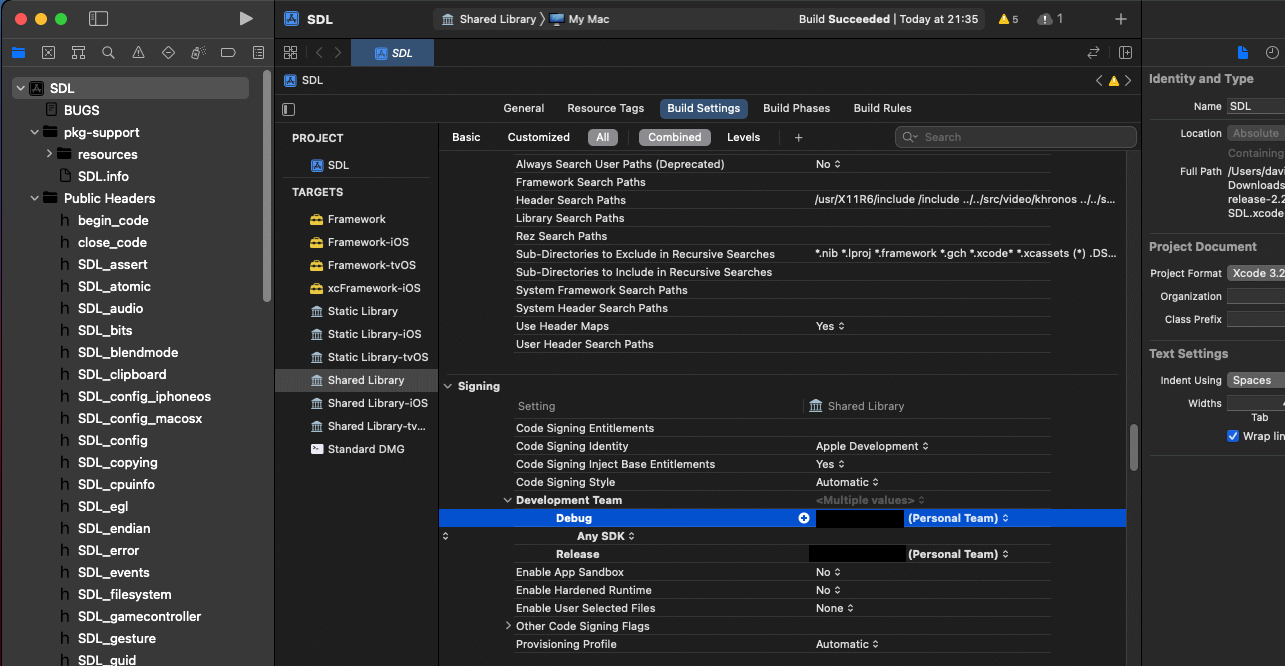This screenshot has width=1285, height=666.
Task: Toggle the navigator sidebar icon
Action: click(98, 19)
